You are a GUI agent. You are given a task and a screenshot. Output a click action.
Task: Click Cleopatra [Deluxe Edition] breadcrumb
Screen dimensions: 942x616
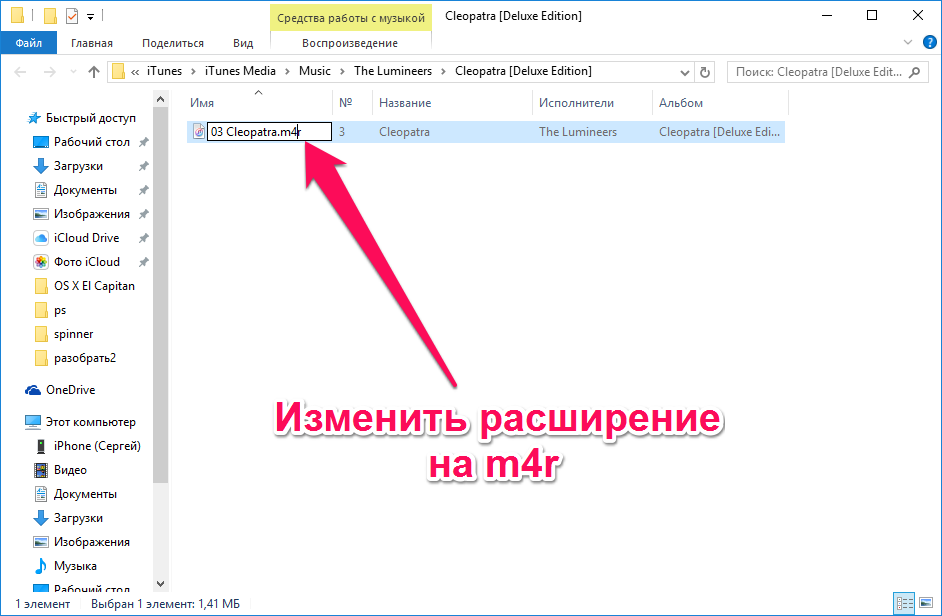pyautogui.click(x=523, y=71)
